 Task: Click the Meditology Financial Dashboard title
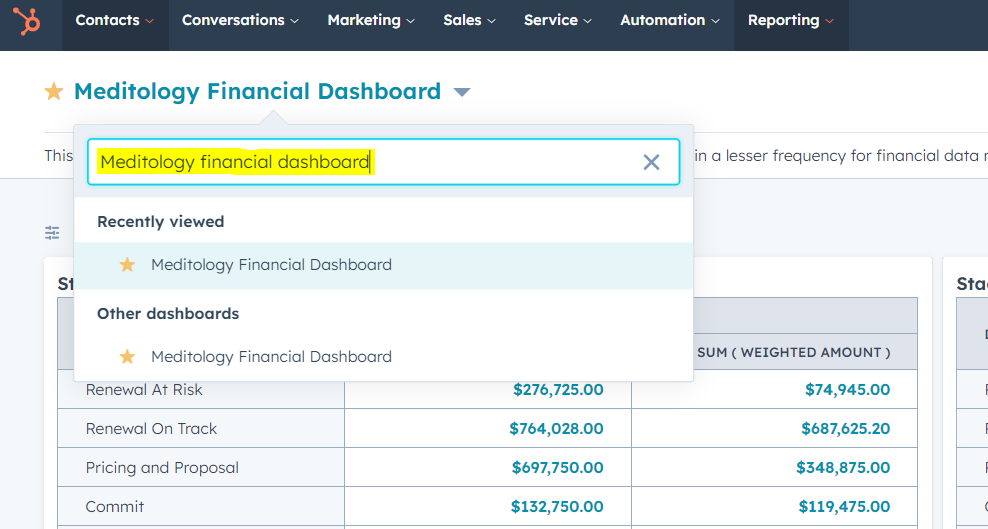(x=257, y=92)
